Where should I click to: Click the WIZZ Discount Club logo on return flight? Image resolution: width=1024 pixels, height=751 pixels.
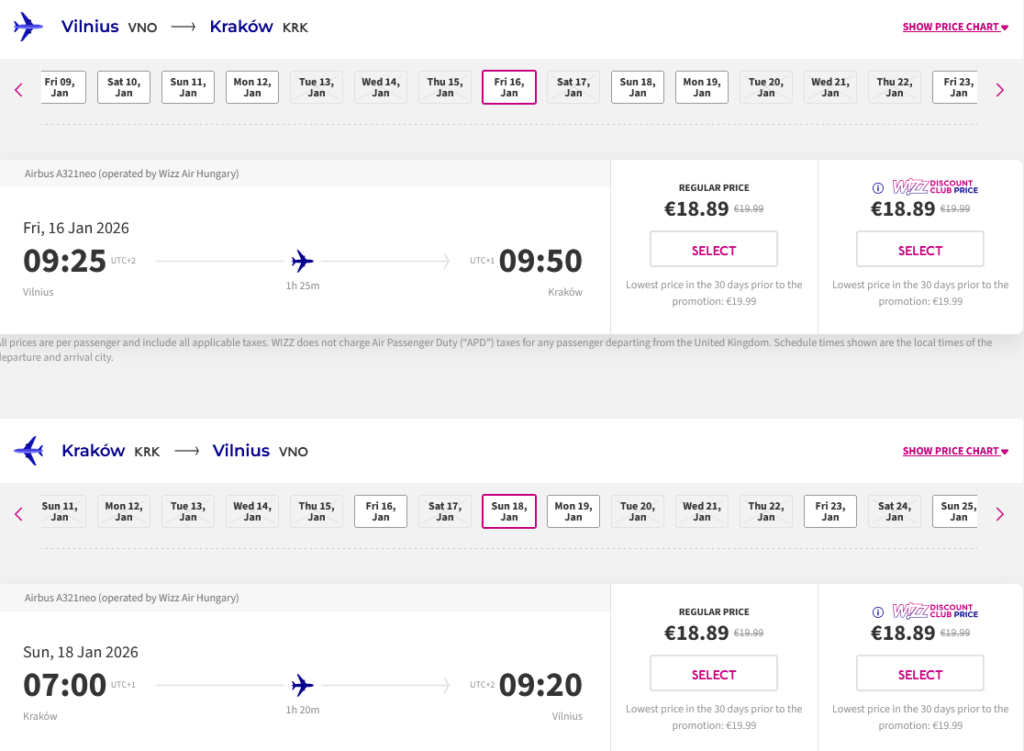click(934, 611)
